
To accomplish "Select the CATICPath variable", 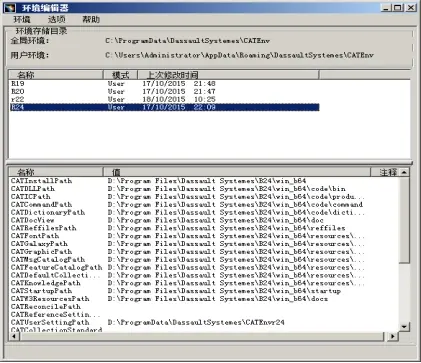I will (31, 197).
